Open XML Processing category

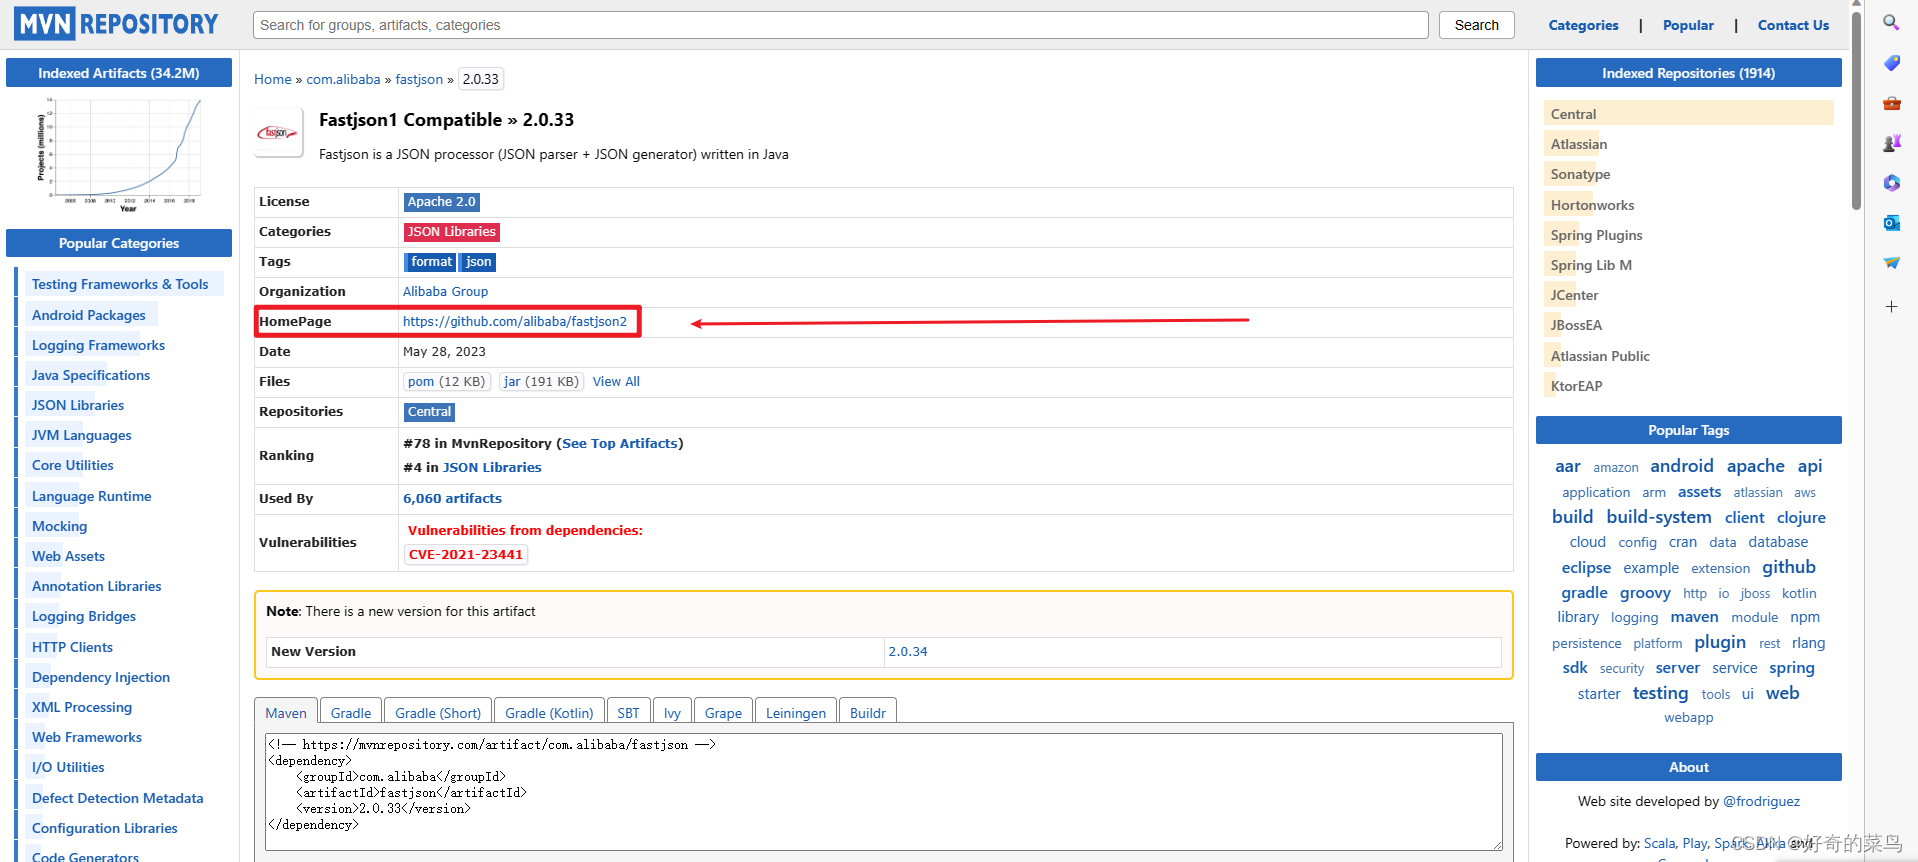[81, 708]
